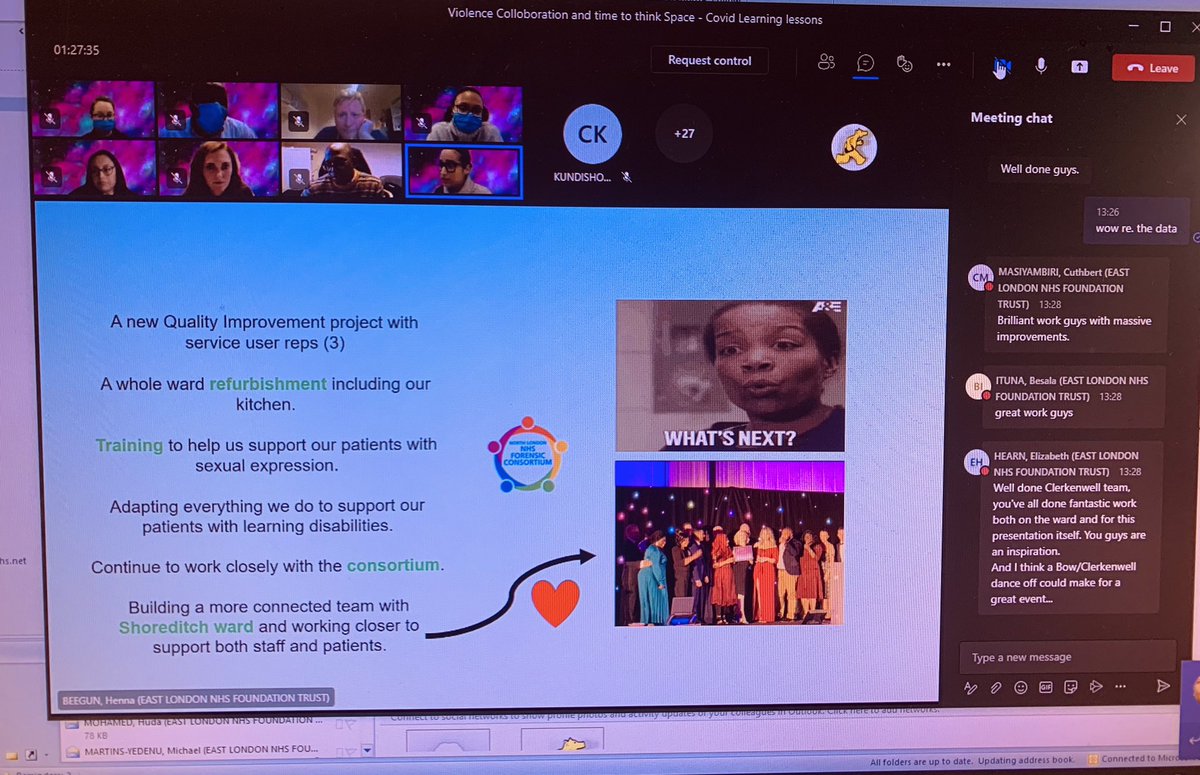This screenshot has height=775, width=1200.
Task: Click the delivery options arrow icon
Action: coord(1095,686)
